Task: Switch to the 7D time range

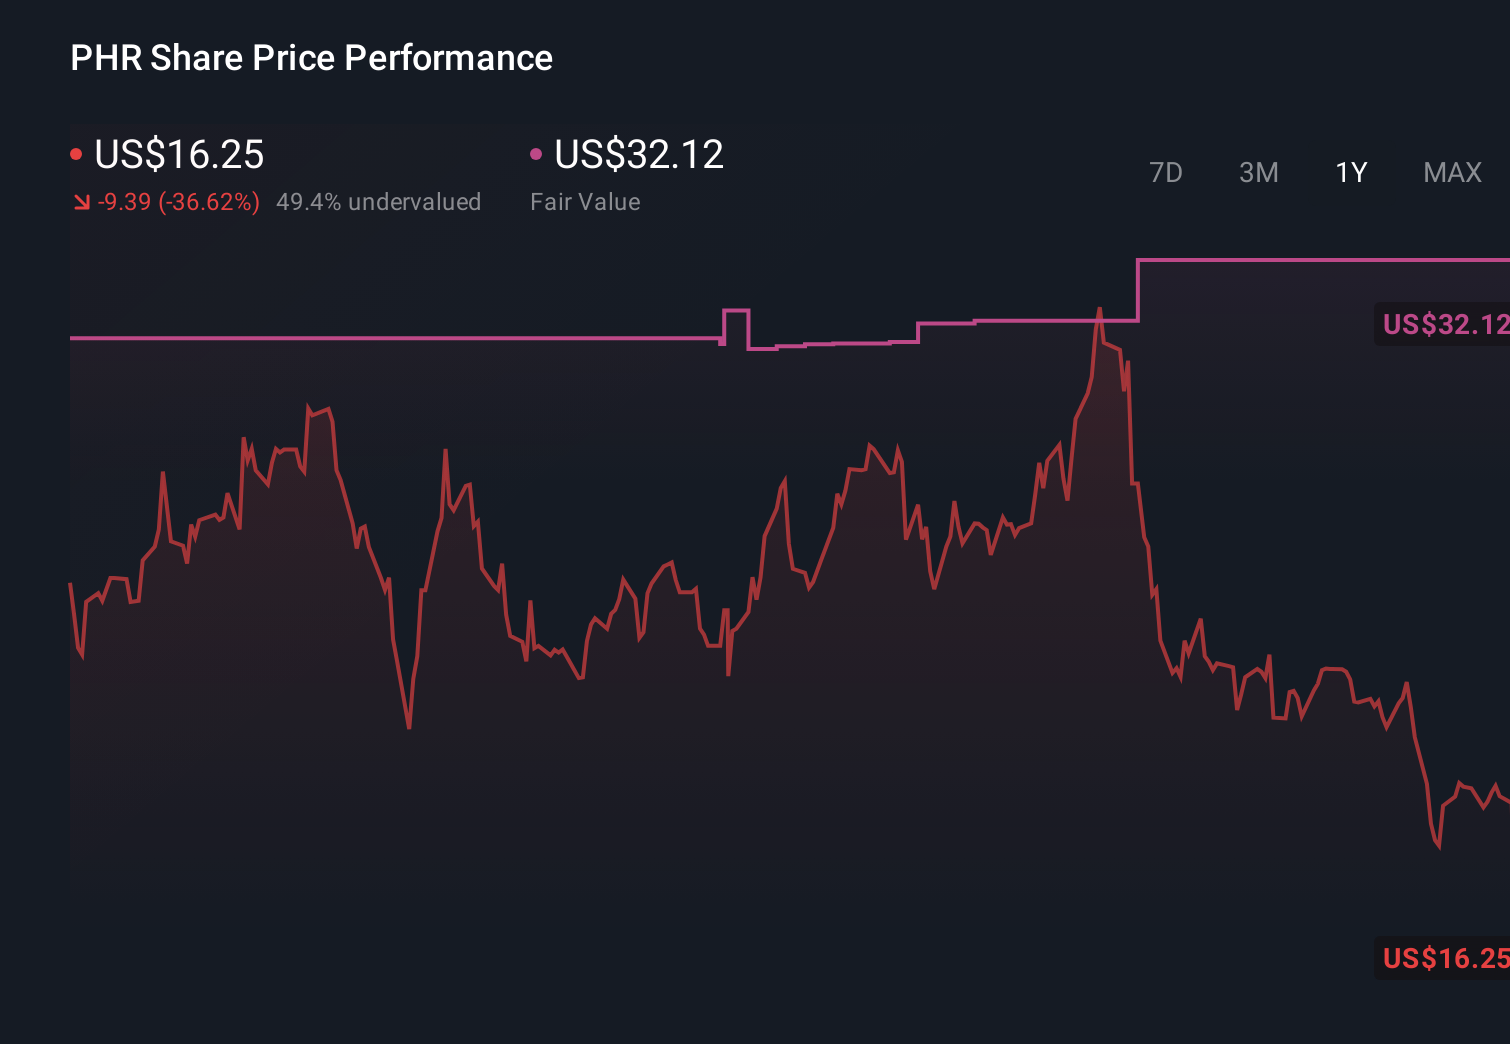Action: (1167, 172)
